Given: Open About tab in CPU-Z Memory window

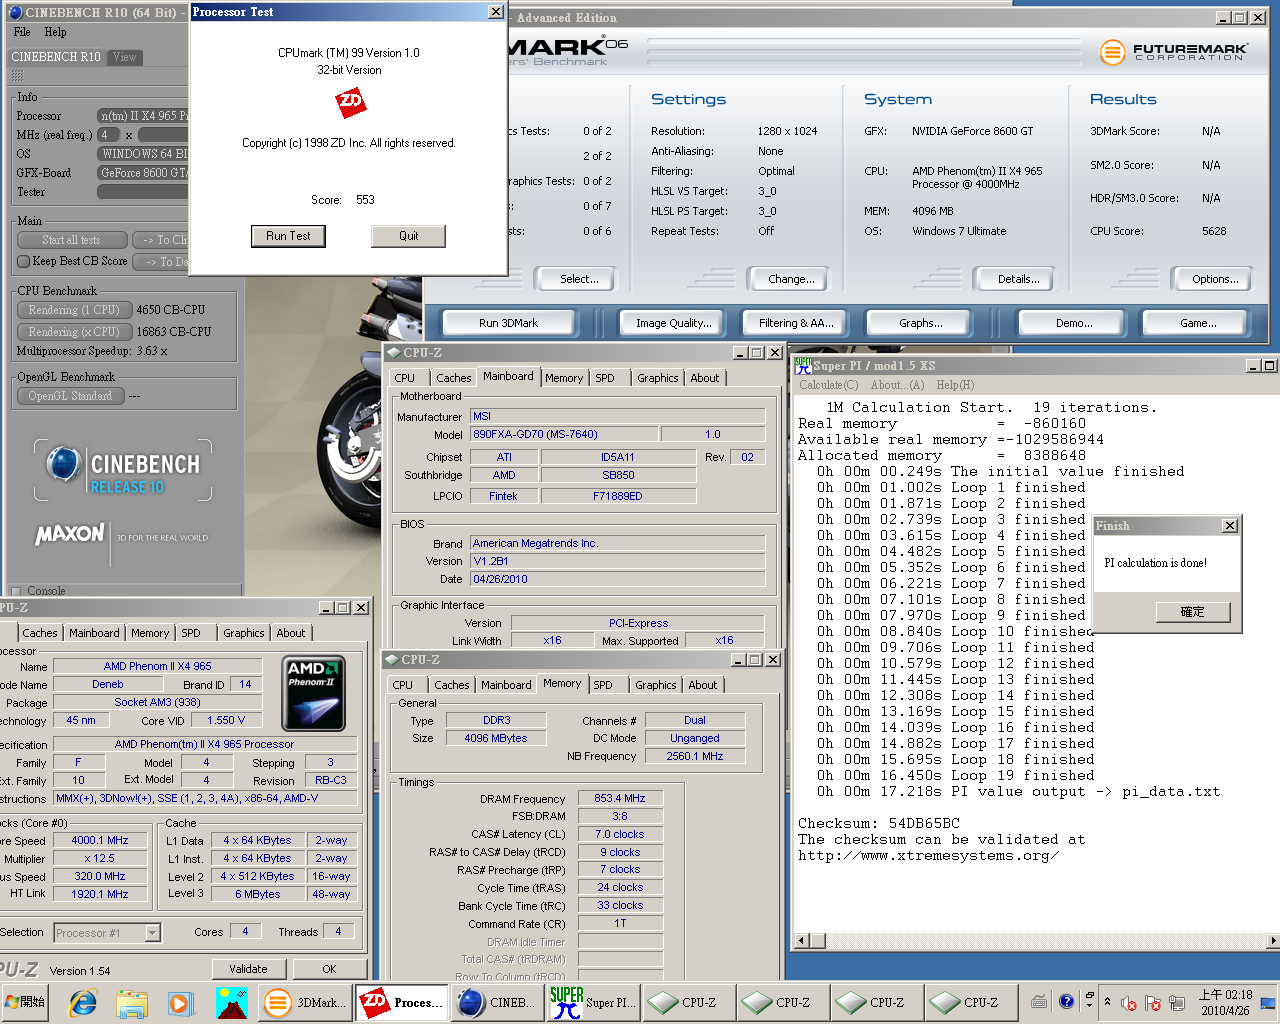Looking at the screenshot, I should [x=703, y=685].
